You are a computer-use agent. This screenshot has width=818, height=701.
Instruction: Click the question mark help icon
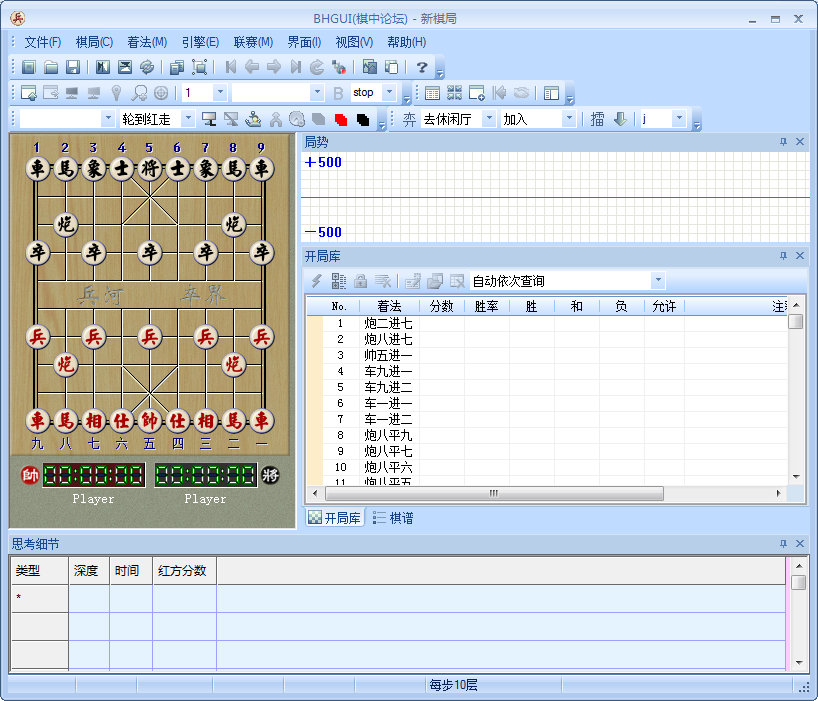422,67
